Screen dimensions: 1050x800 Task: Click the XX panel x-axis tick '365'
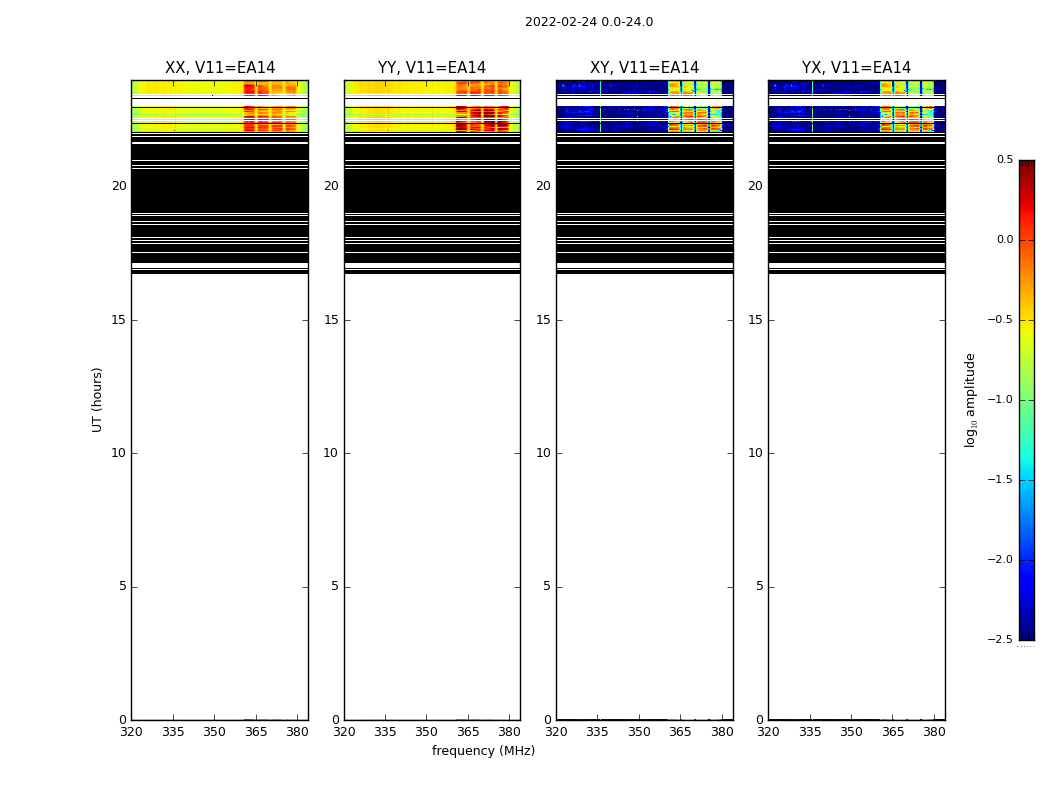(256, 732)
